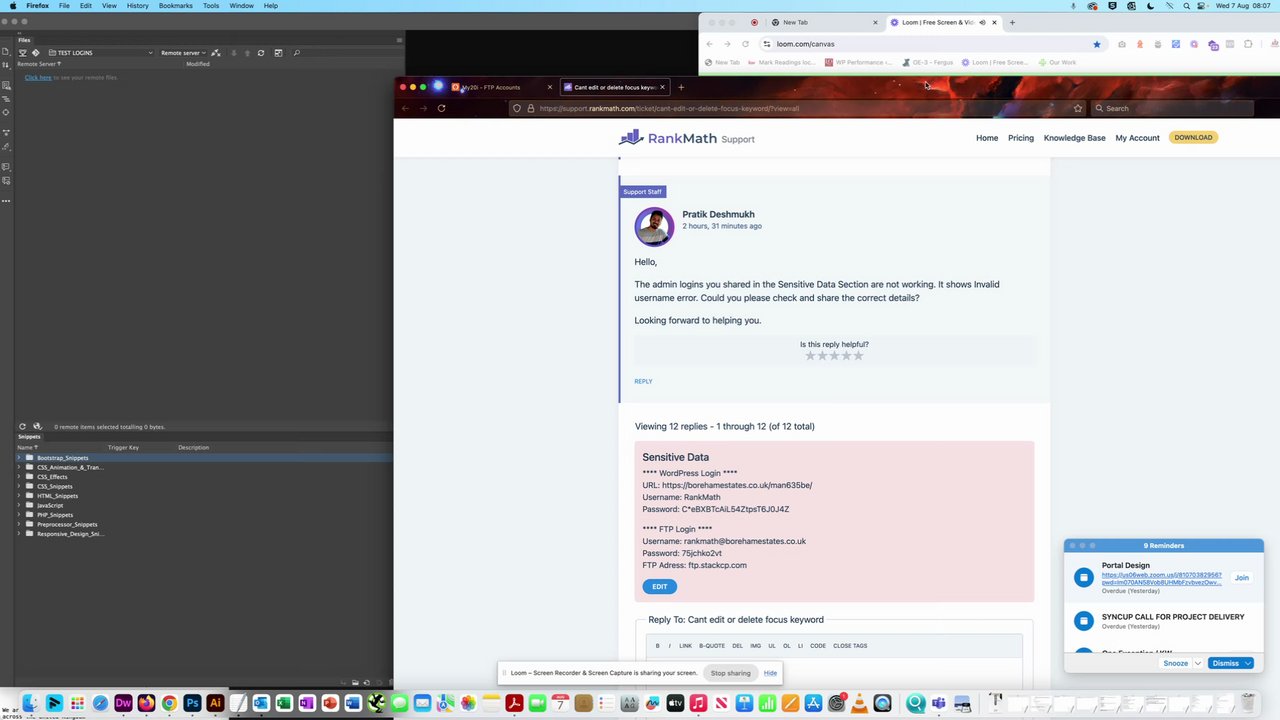Click Pratik Deshmukh's avatar

[654, 227]
